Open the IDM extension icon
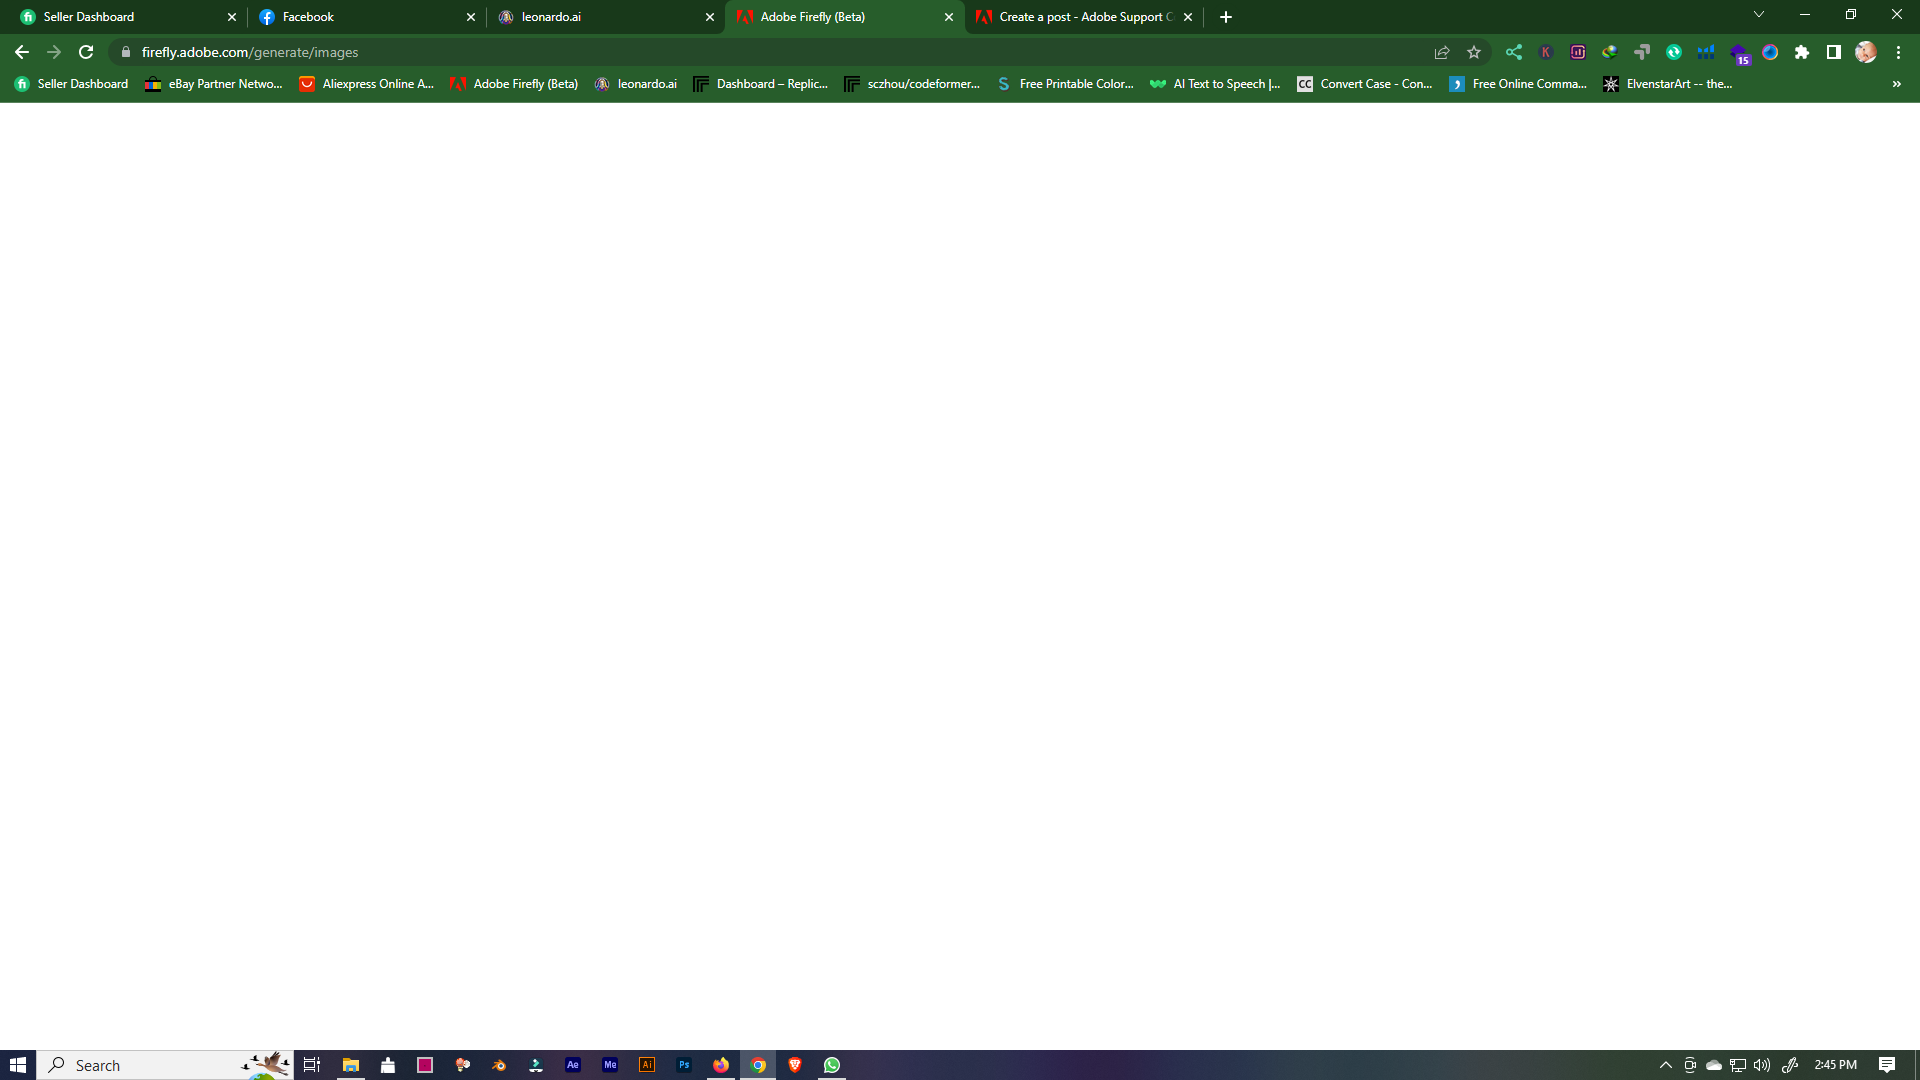This screenshot has width=1920, height=1080. click(1611, 52)
